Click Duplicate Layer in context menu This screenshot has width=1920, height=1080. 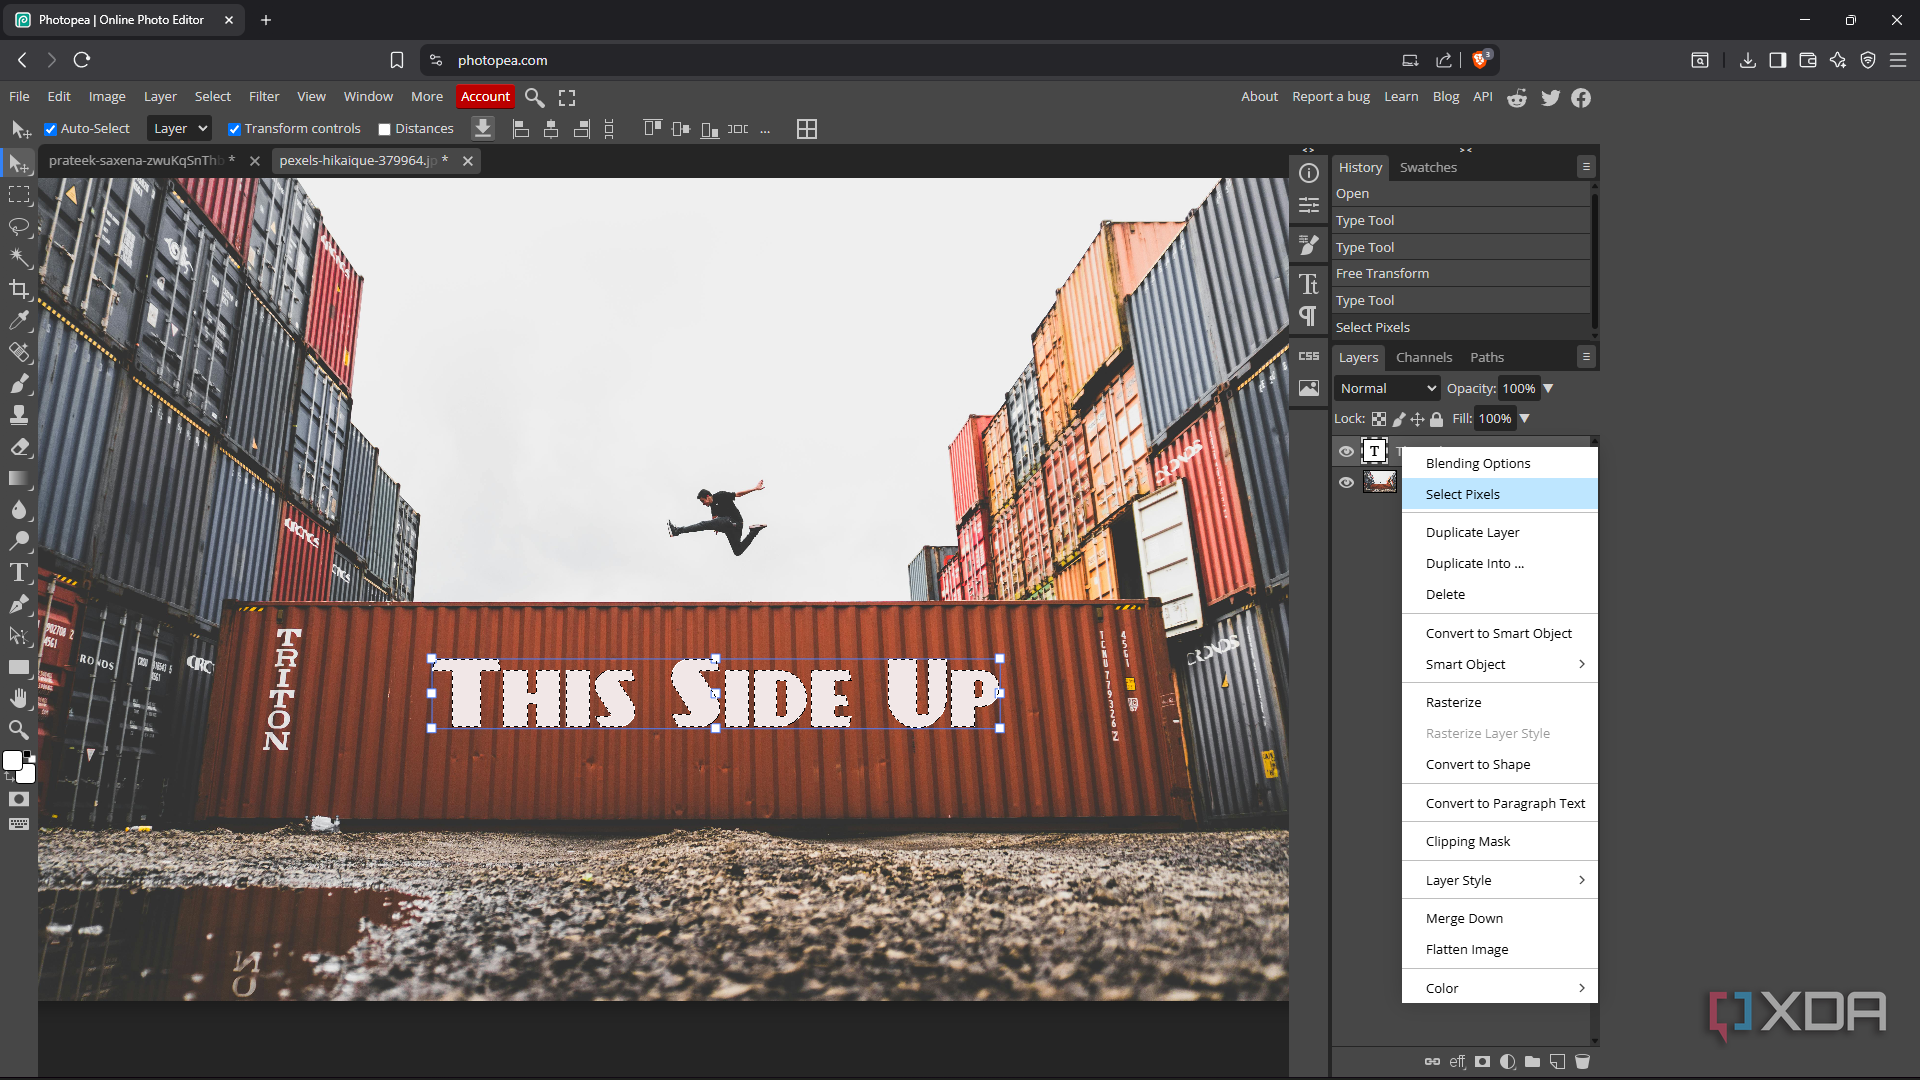tap(1499, 533)
